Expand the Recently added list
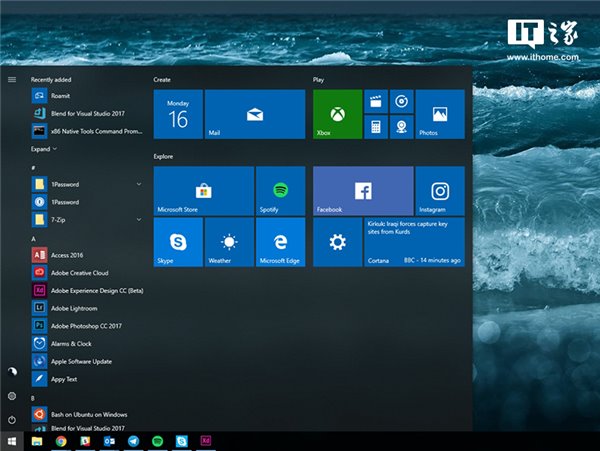Image resolution: width=600 pixels, height=451 pixels. click(44, 149)
